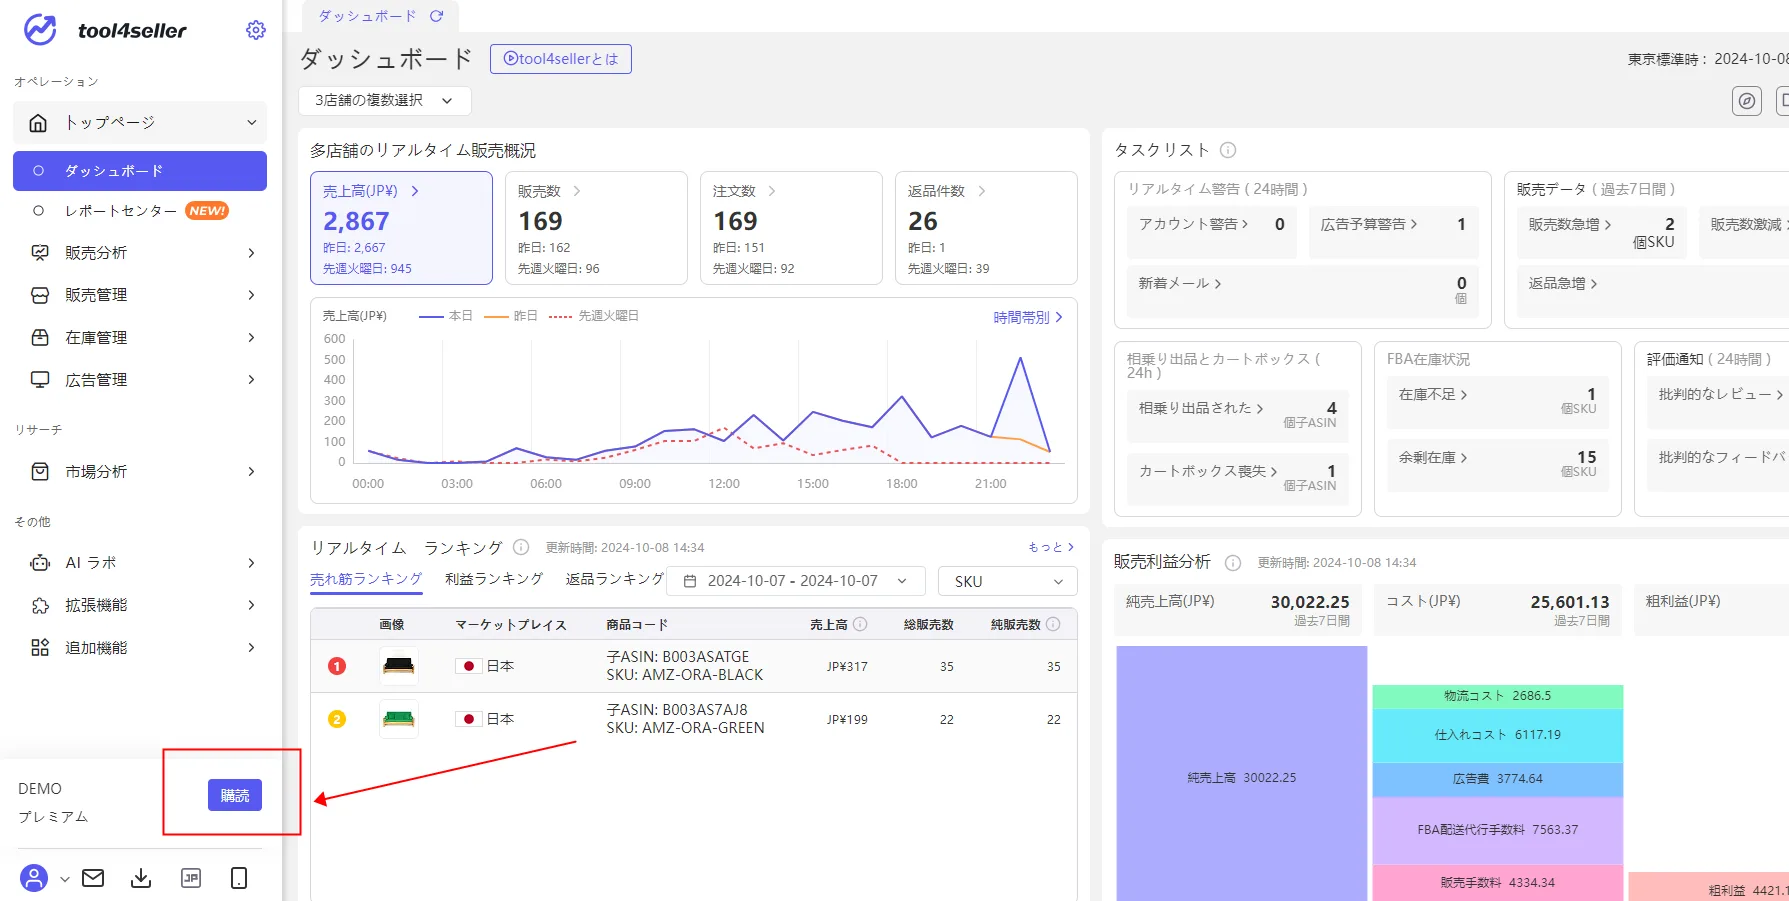The width and height of the screenshot is (1789, 901).
Task: Open the user avatar icon in sidebar footer
Action: (34, 878)
